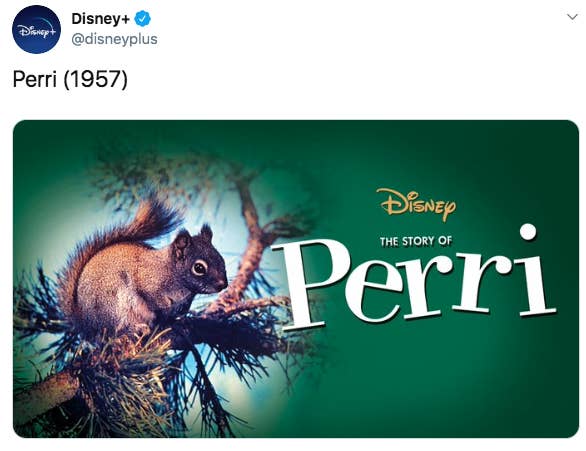The height and width of the screenshot is (451, 586).
Task: Click the year 1957 in the tweet
Action: 95,79
